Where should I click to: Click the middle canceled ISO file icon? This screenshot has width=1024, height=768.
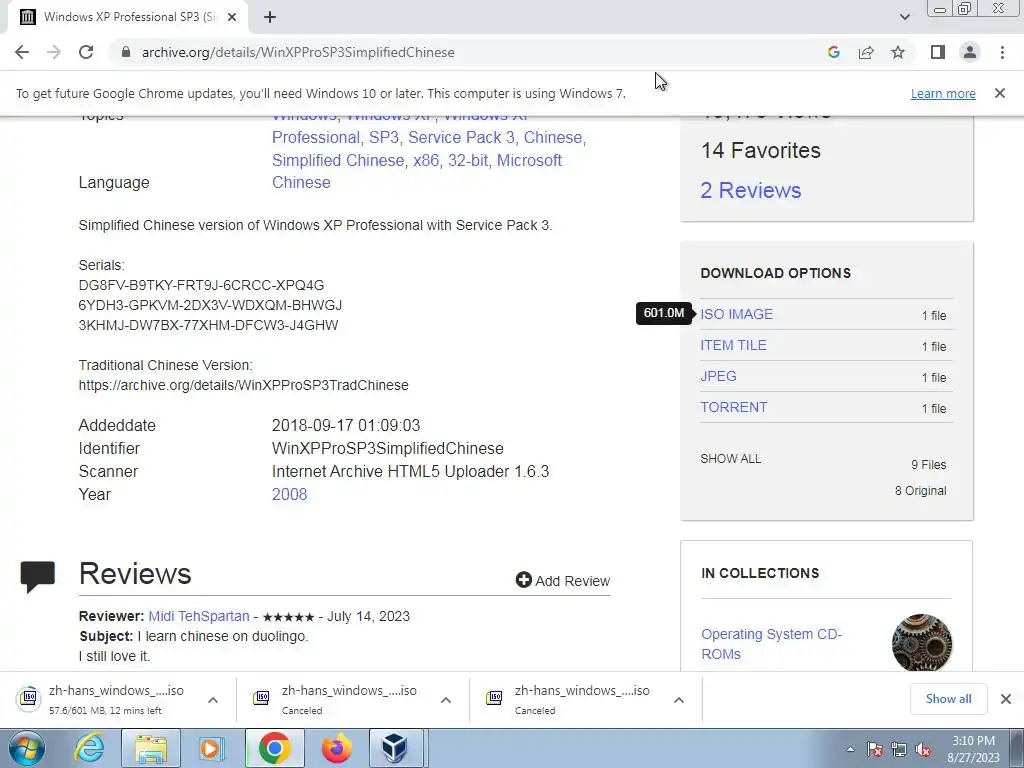click(261, 697)
